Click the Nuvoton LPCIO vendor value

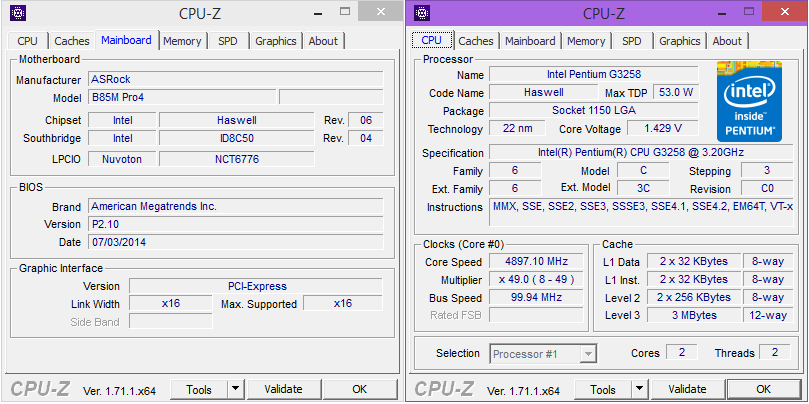(122, 159)
